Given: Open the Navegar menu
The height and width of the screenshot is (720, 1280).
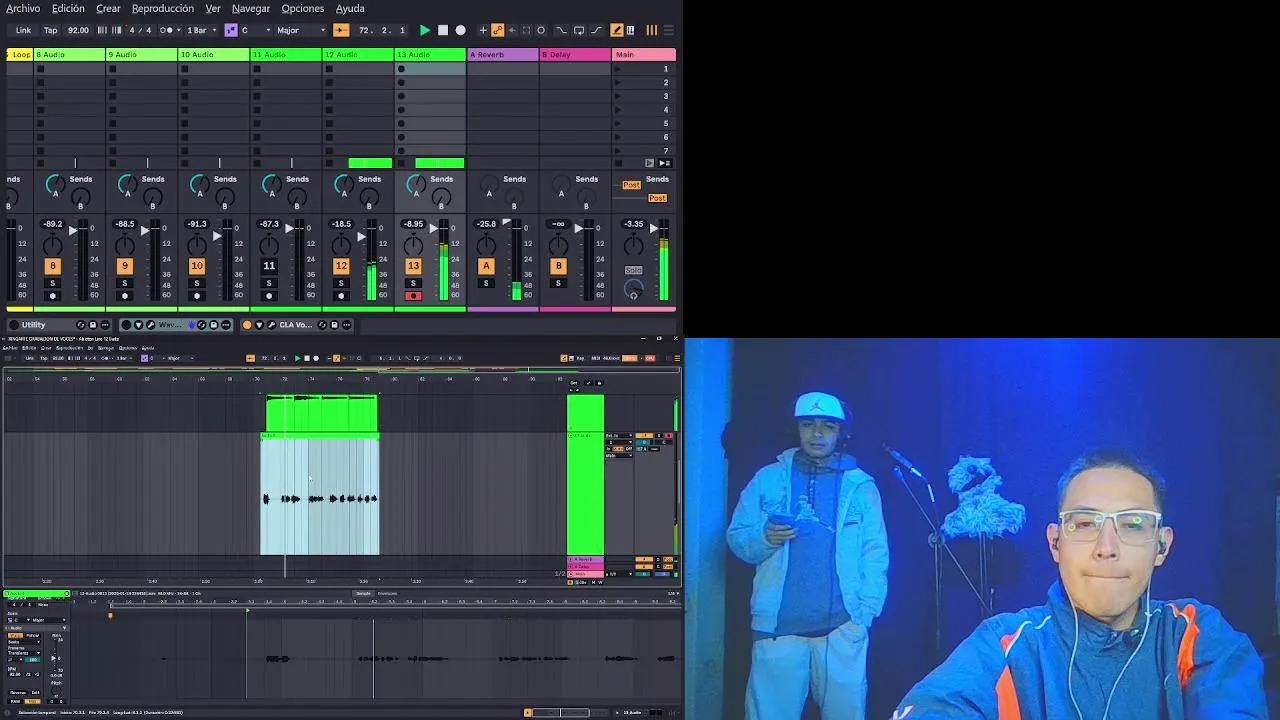Looking at the screenshot, I should click(x=251, y=8).
